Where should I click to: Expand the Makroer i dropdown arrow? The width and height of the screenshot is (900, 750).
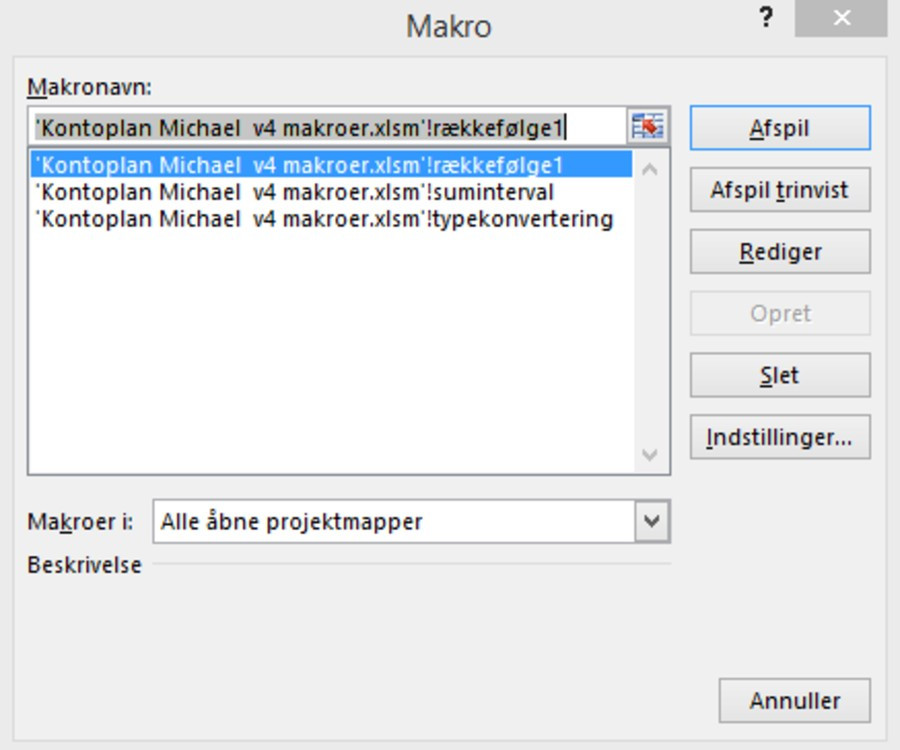652,521
